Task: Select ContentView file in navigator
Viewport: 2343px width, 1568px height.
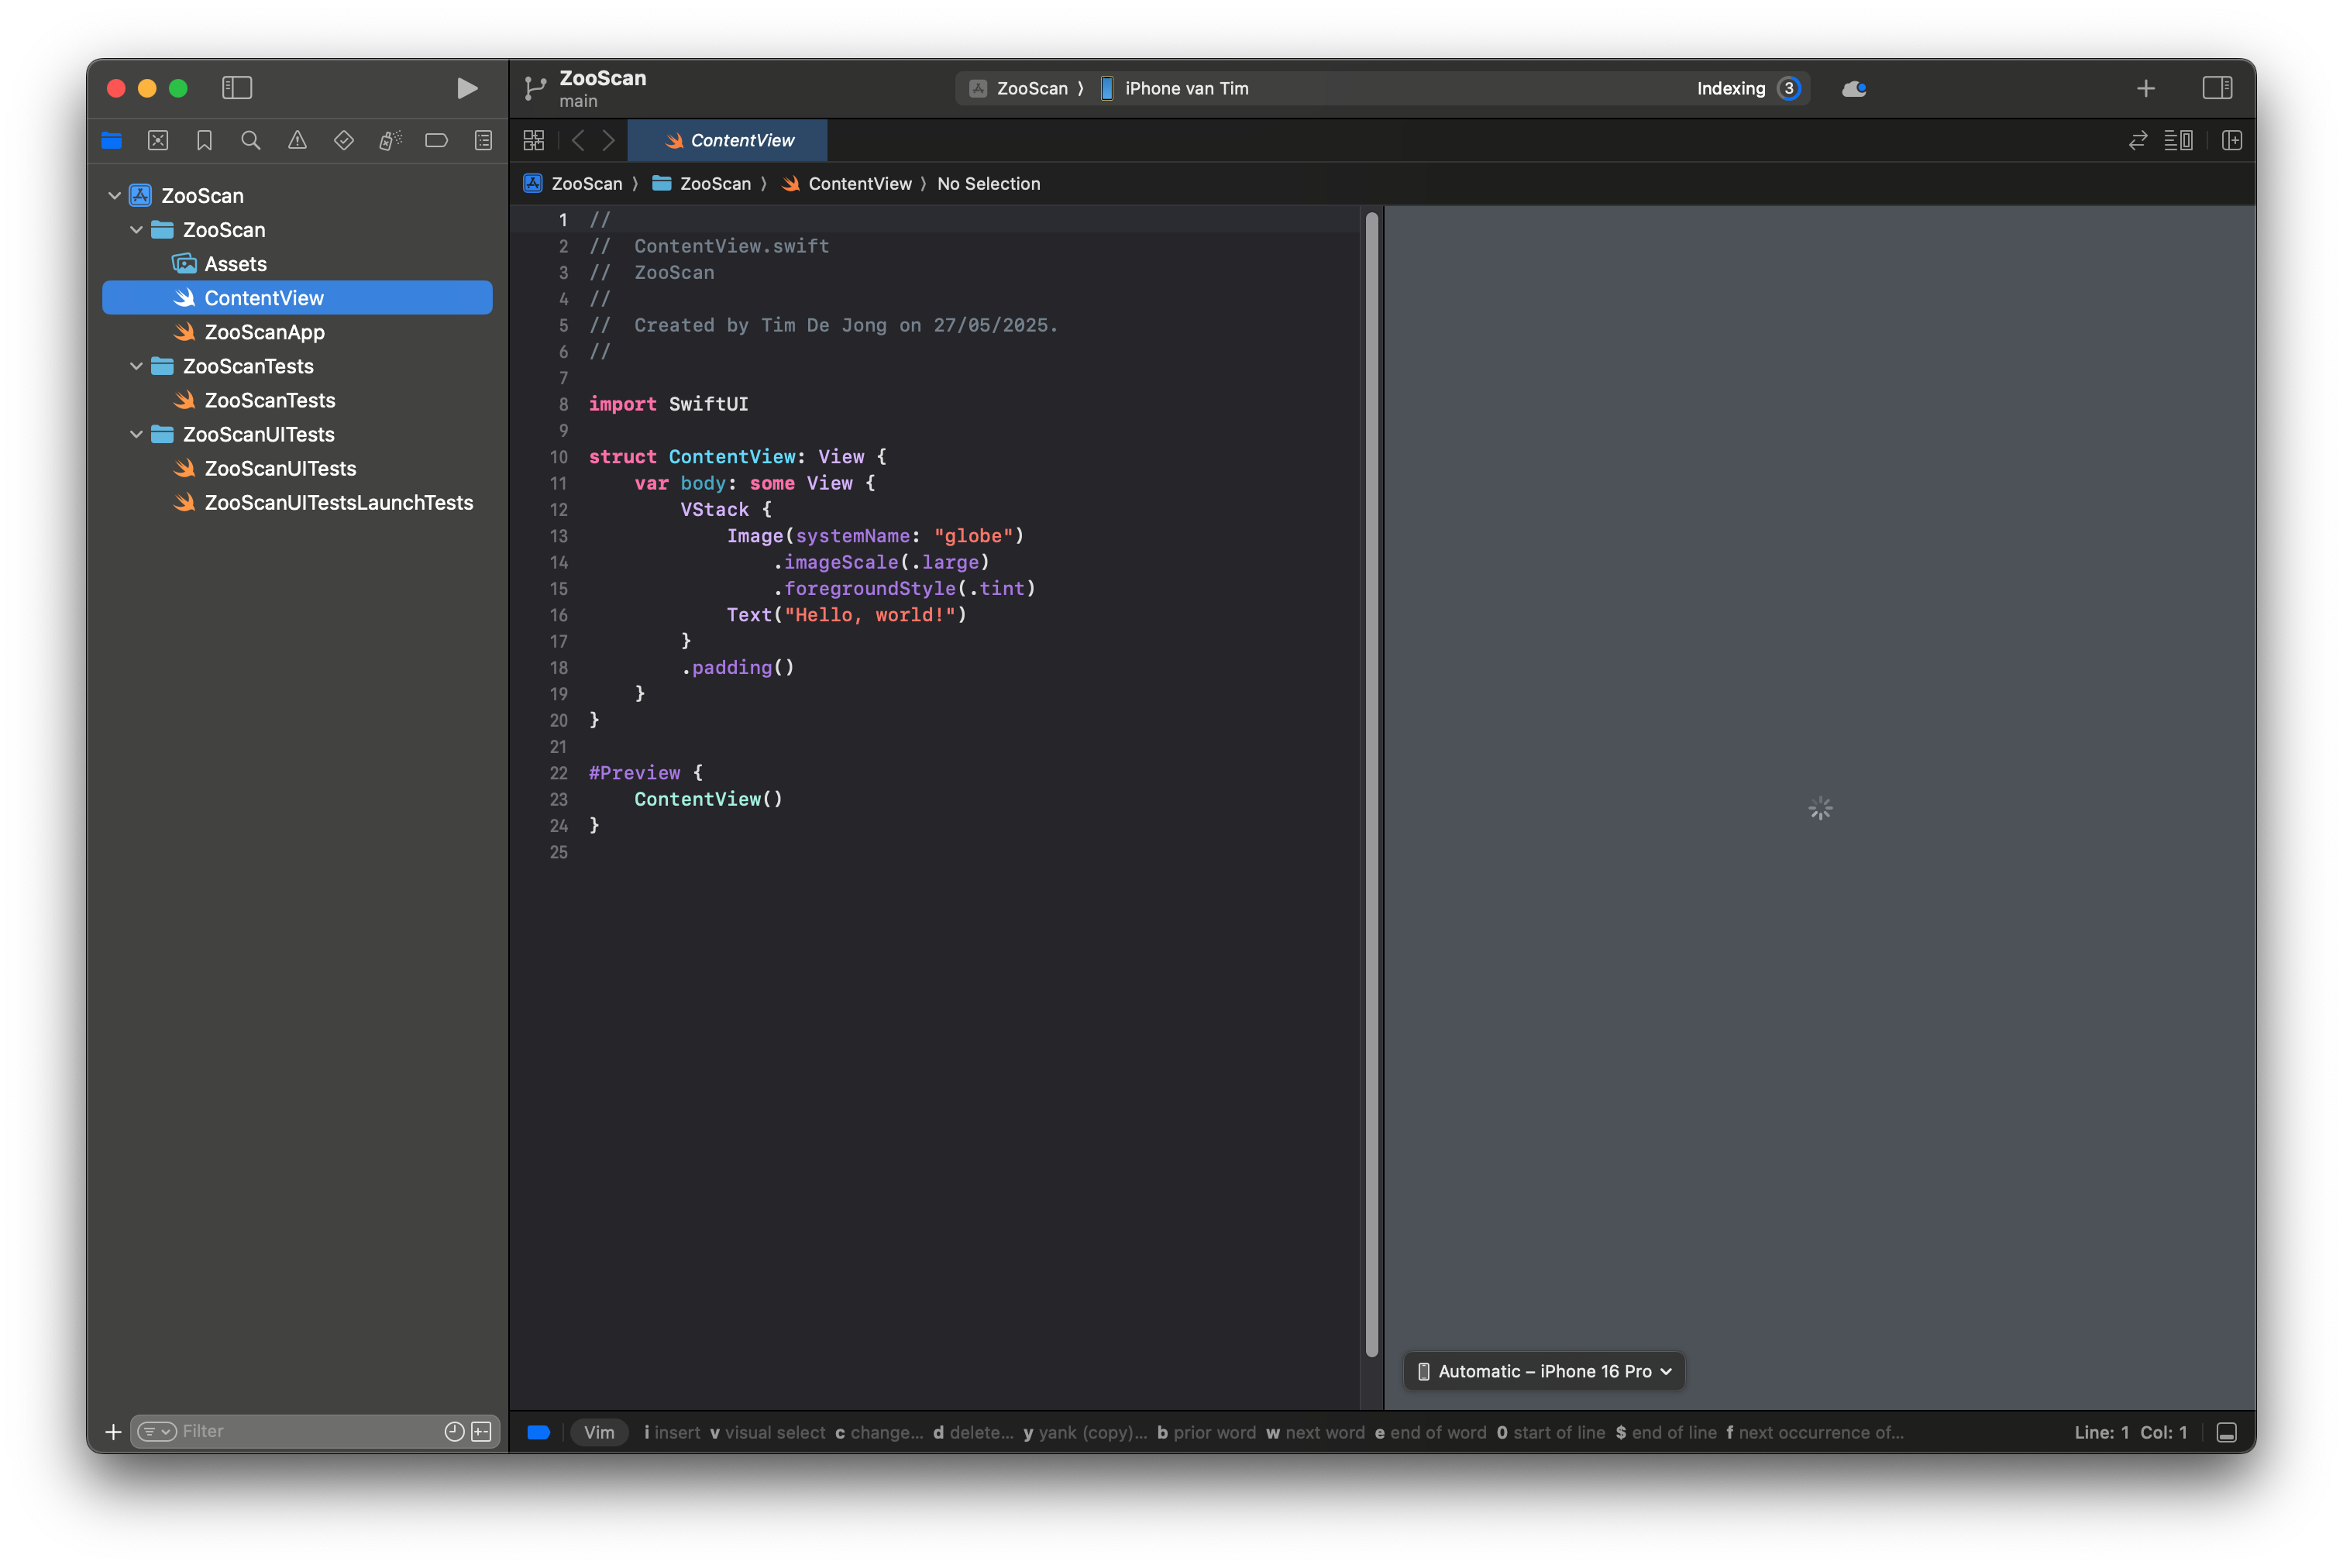Action: [297, 298]
